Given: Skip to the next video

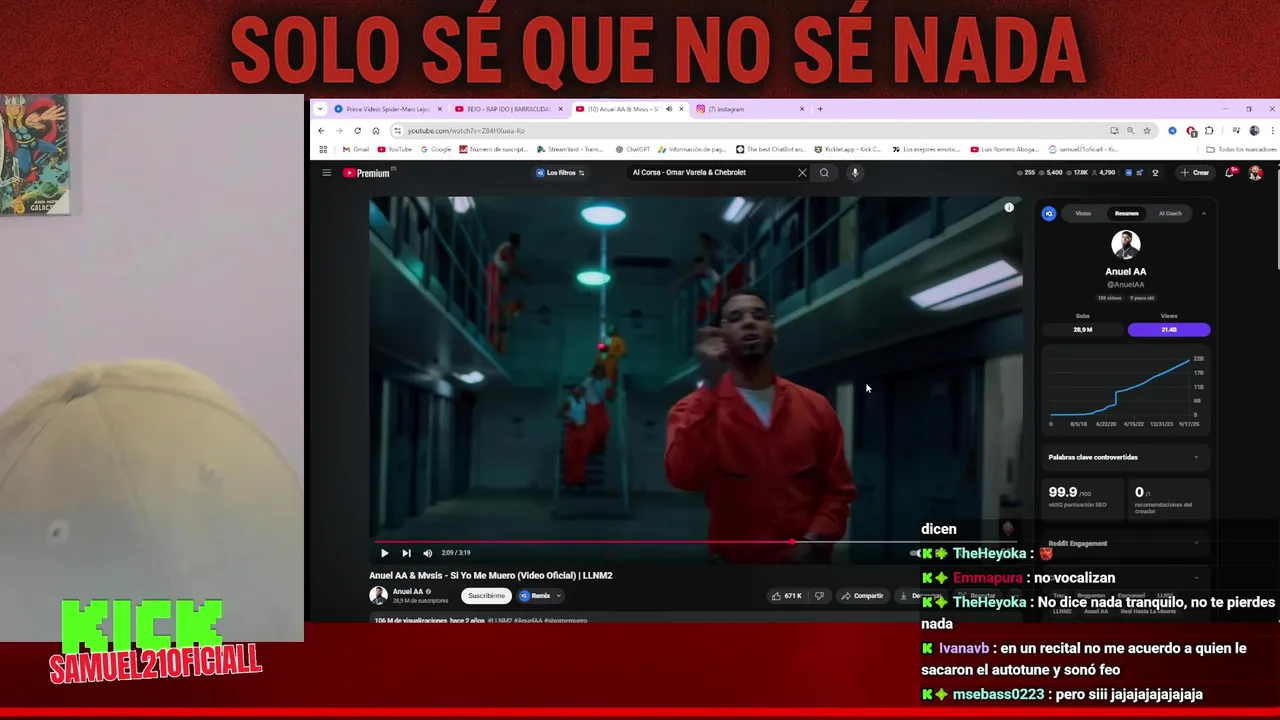Looking at the screenshot, I should [406, 553].
